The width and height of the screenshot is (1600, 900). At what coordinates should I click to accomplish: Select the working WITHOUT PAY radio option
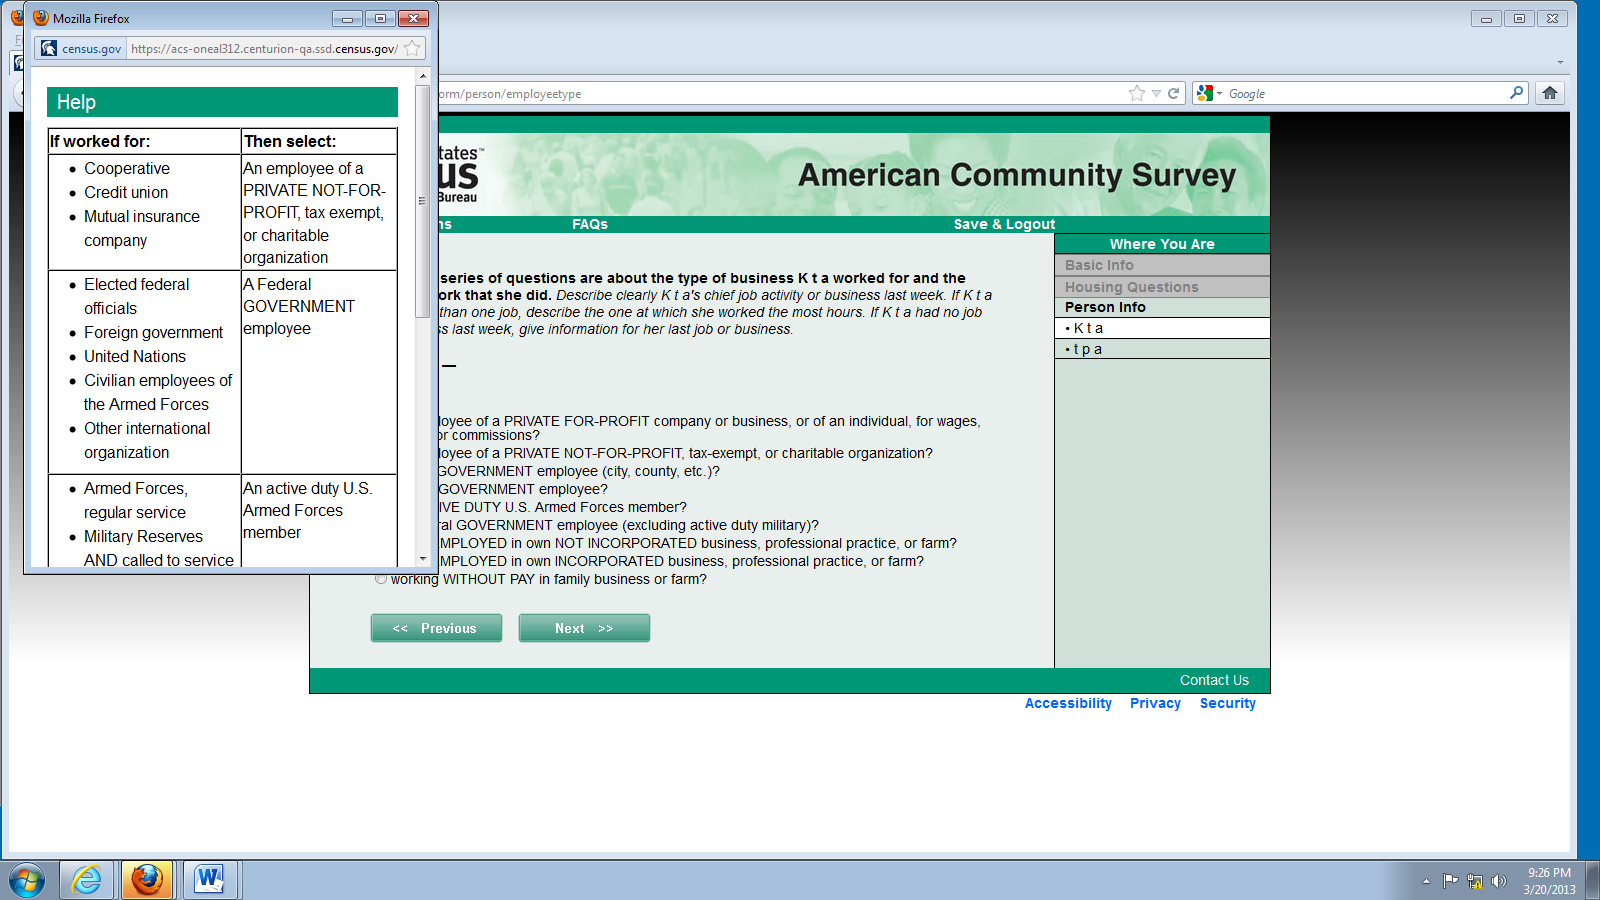(x=381, y=579)
